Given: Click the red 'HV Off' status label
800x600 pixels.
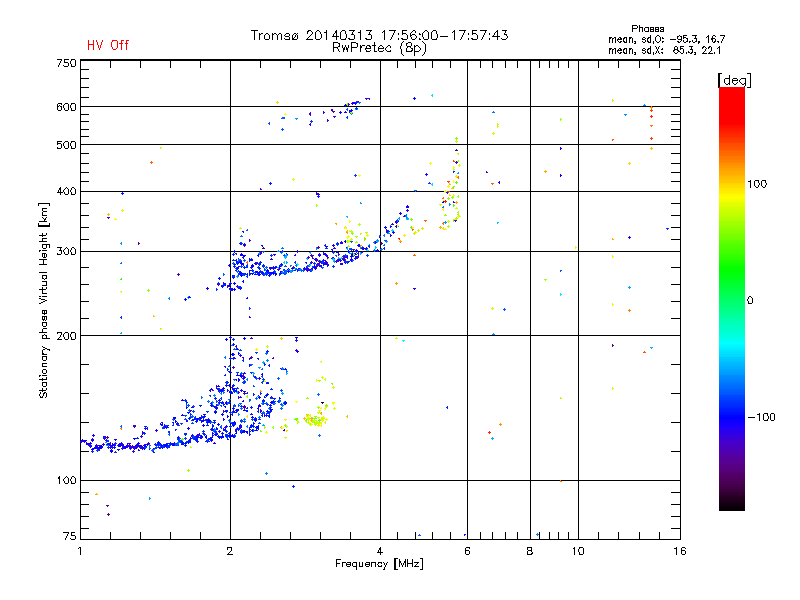Looking at the screenshot, I should pos(108,45).
